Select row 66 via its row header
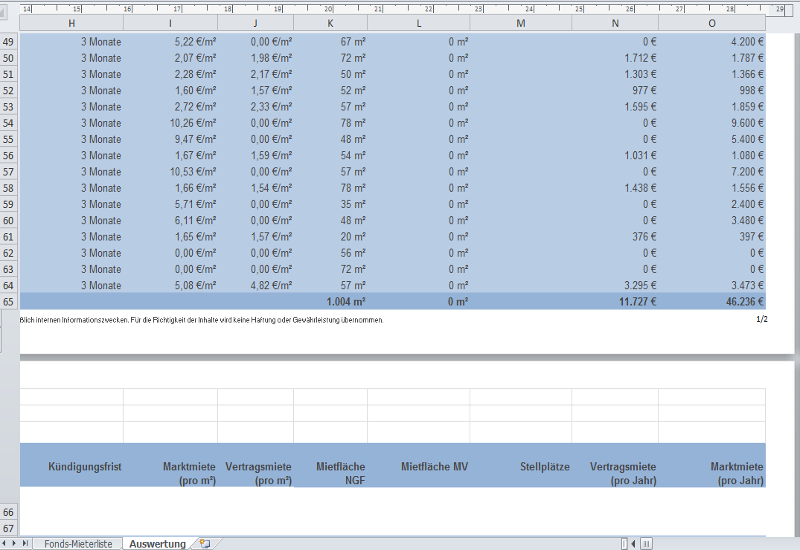The image size is (800, 550). coord(9,512)
